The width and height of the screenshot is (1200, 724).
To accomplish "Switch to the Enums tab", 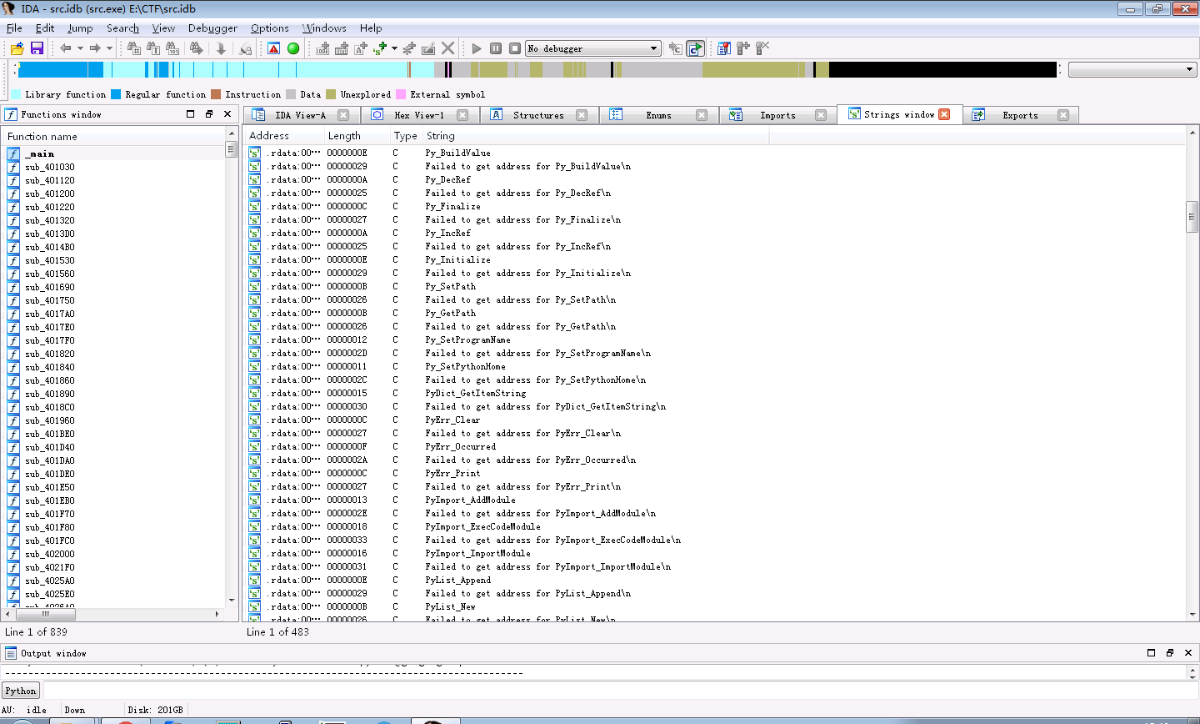I will pos(658,115).
